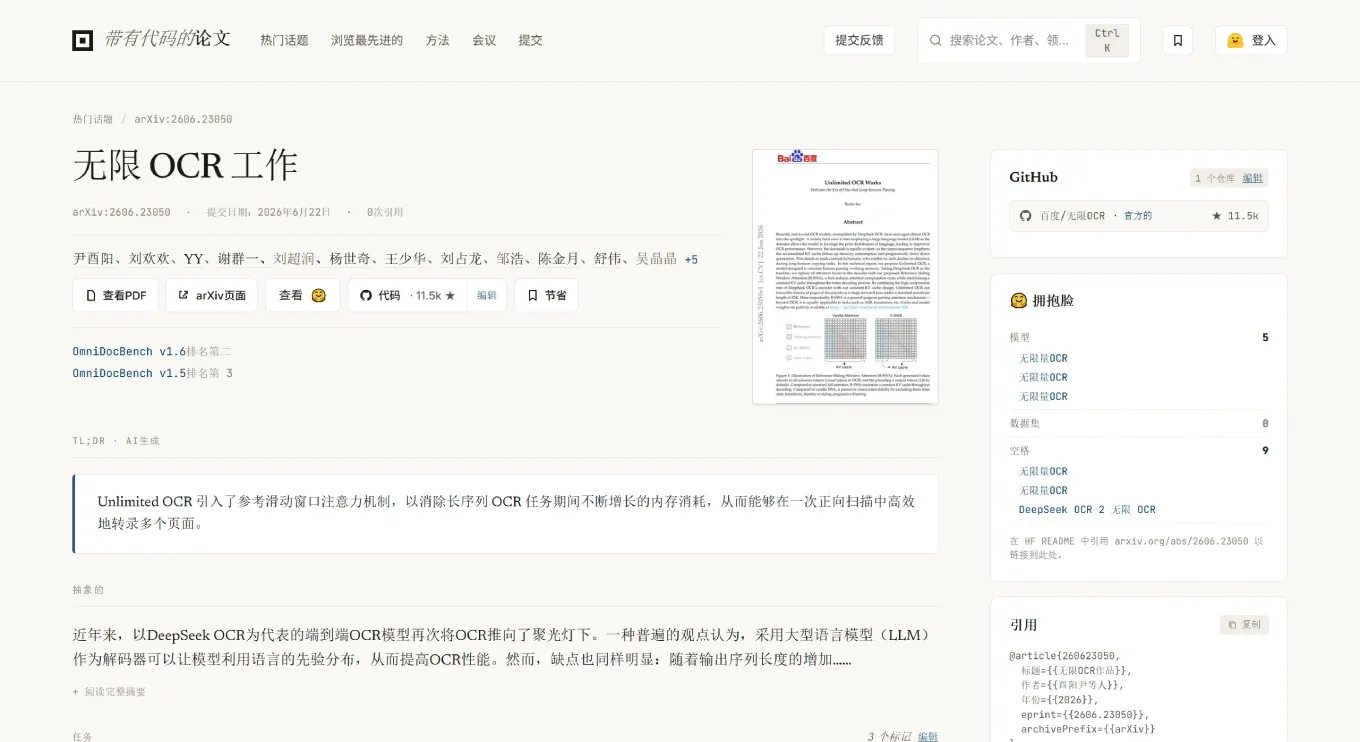
Task: Click author 刘超润
Action: (x=295, y=259)
